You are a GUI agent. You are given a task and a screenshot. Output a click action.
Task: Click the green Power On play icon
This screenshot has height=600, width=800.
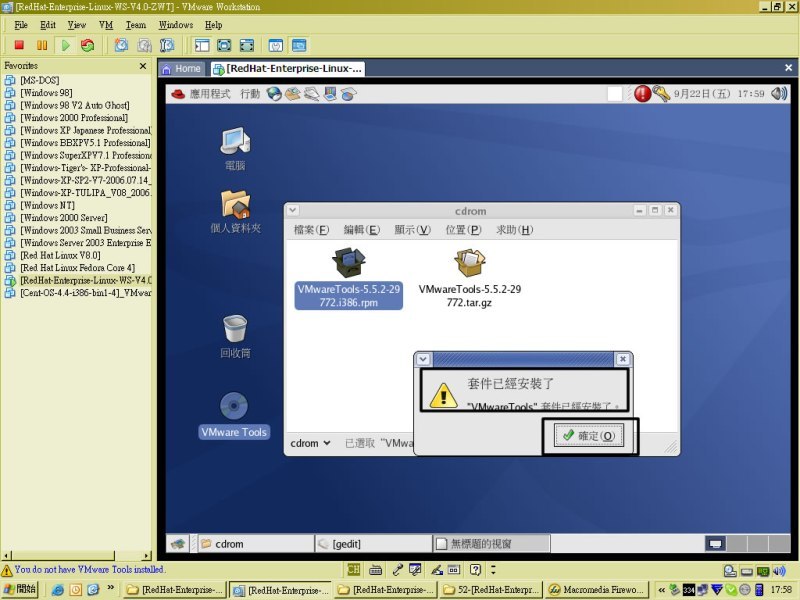[65, 45]
